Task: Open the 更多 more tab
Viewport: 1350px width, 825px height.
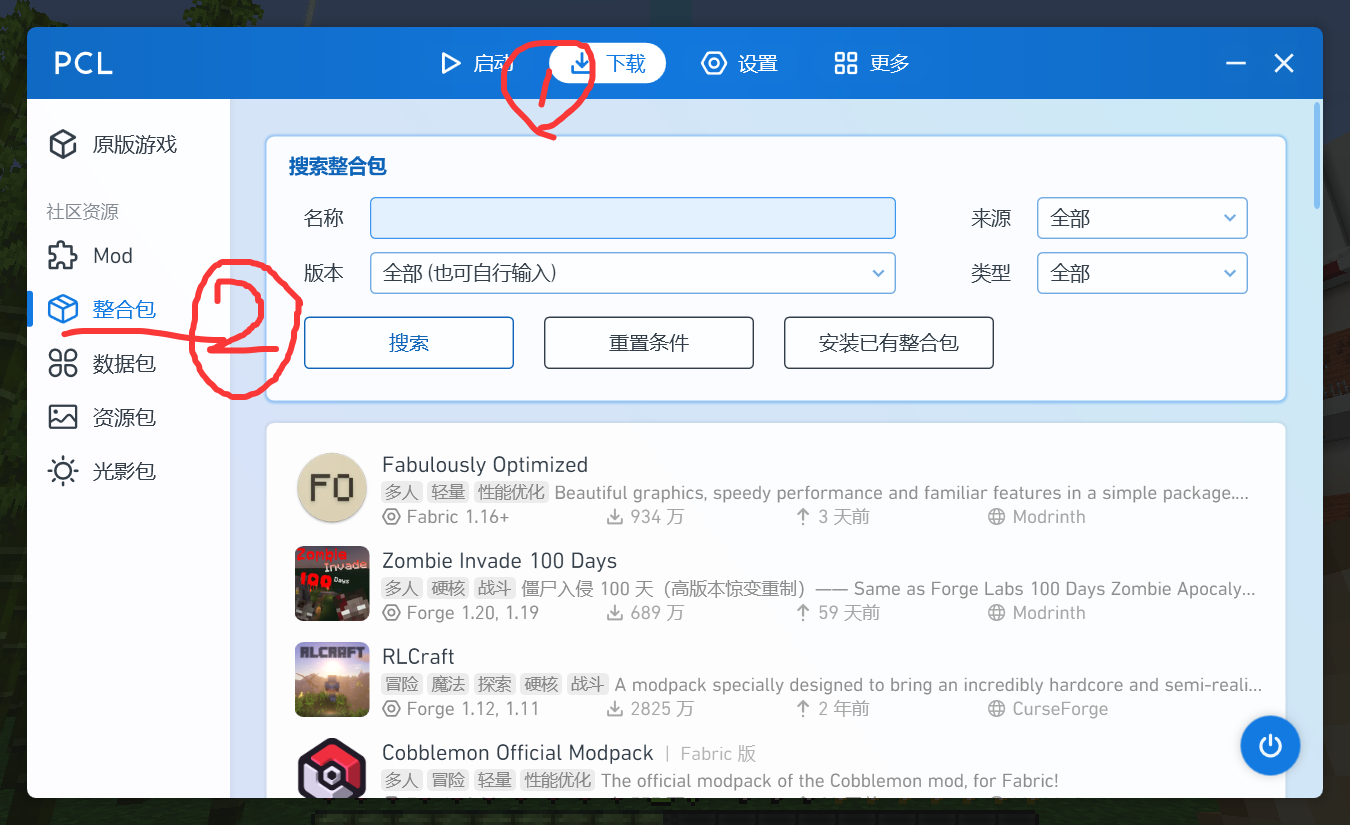Action: coord(871,64)
